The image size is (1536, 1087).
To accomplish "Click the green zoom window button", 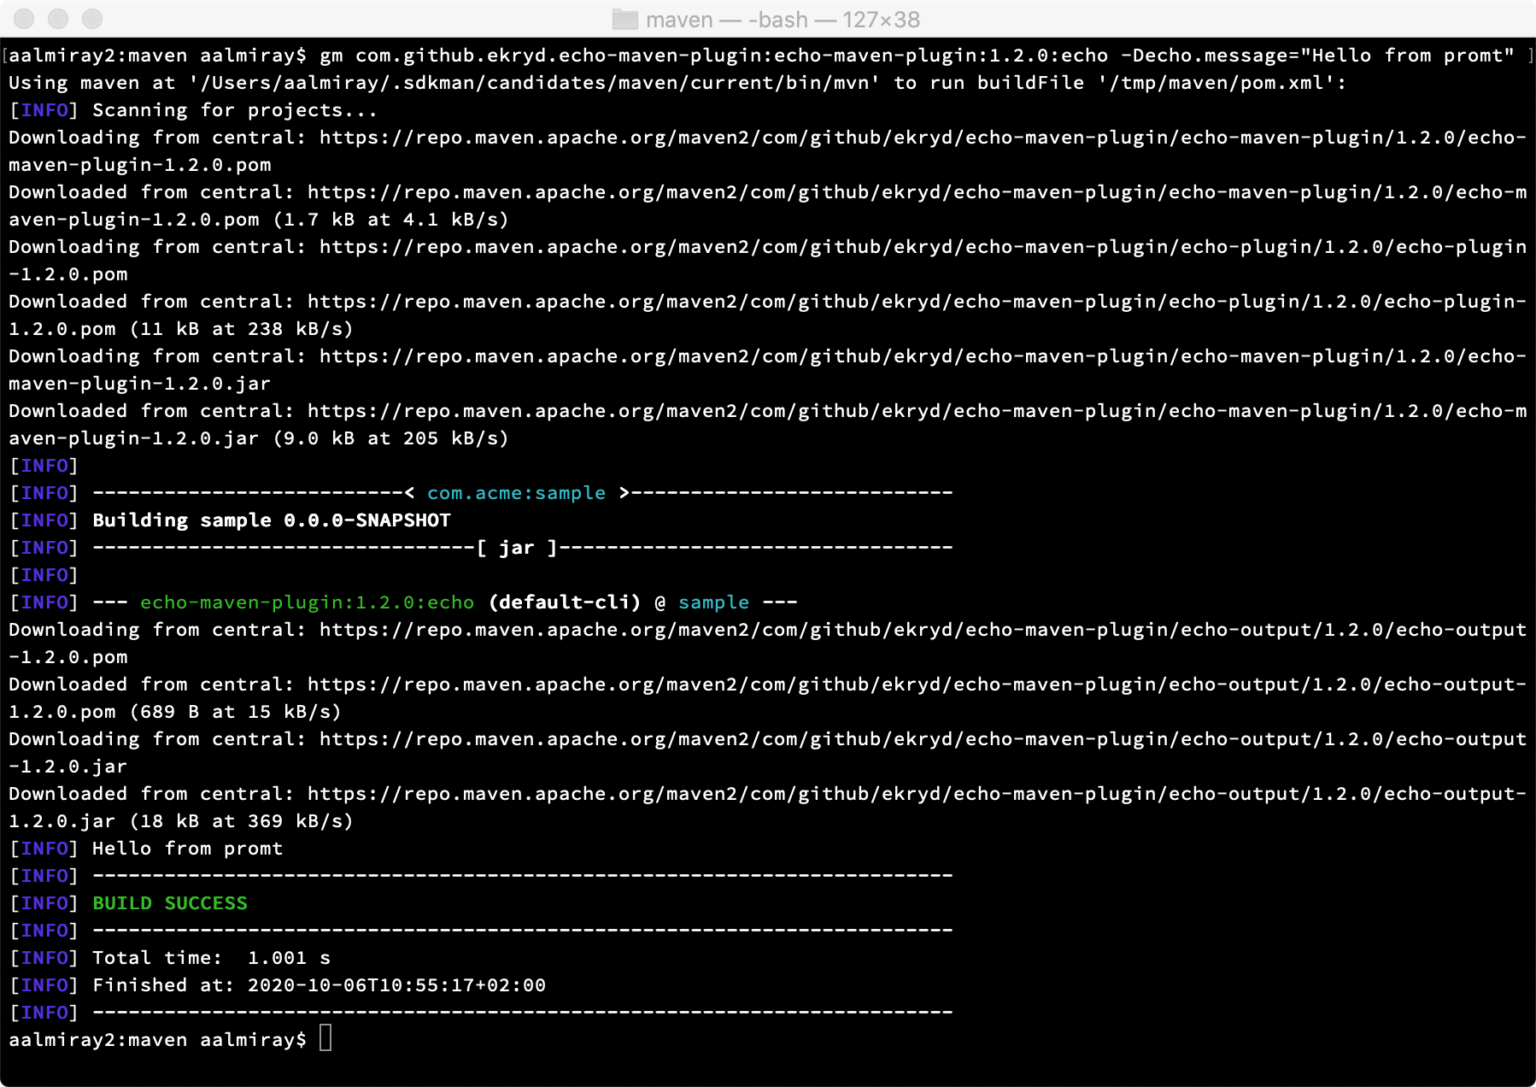I will (x=91, y=18).
